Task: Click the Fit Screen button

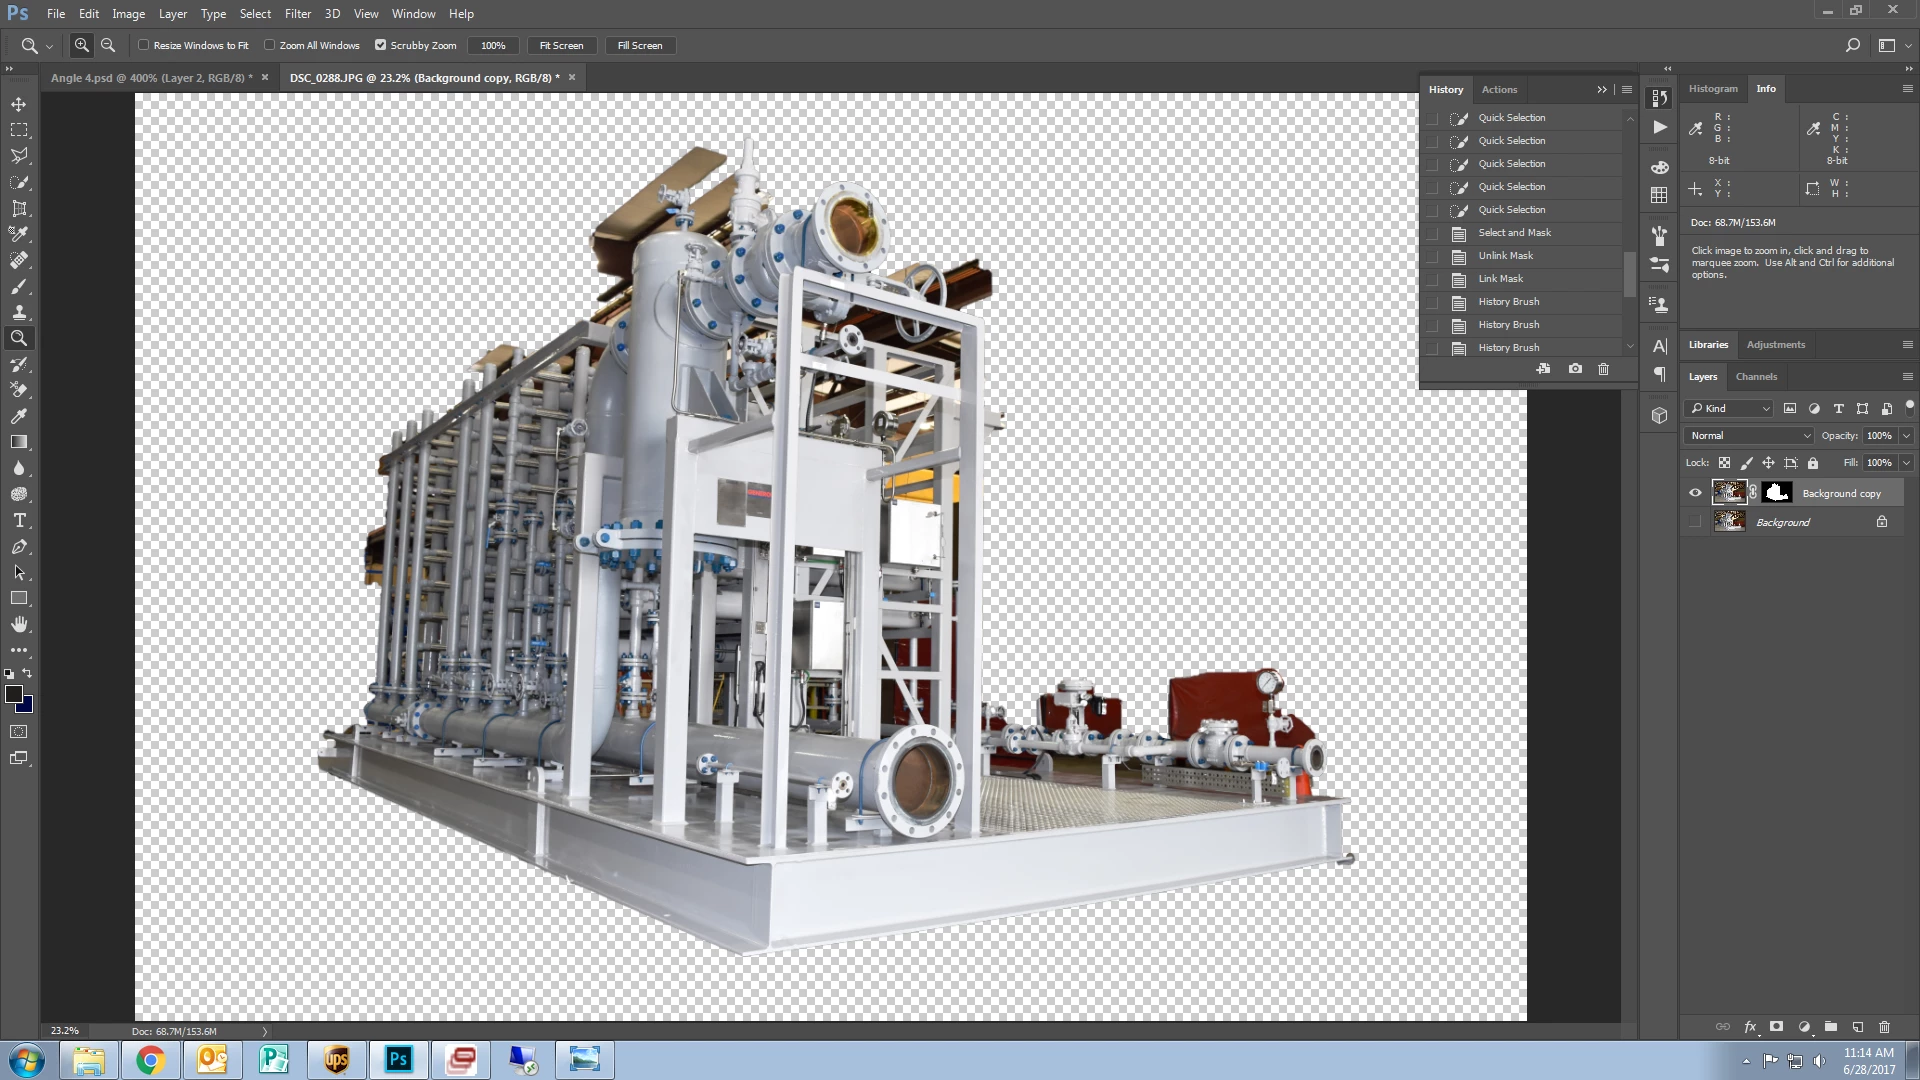Action: click(561, 45)
